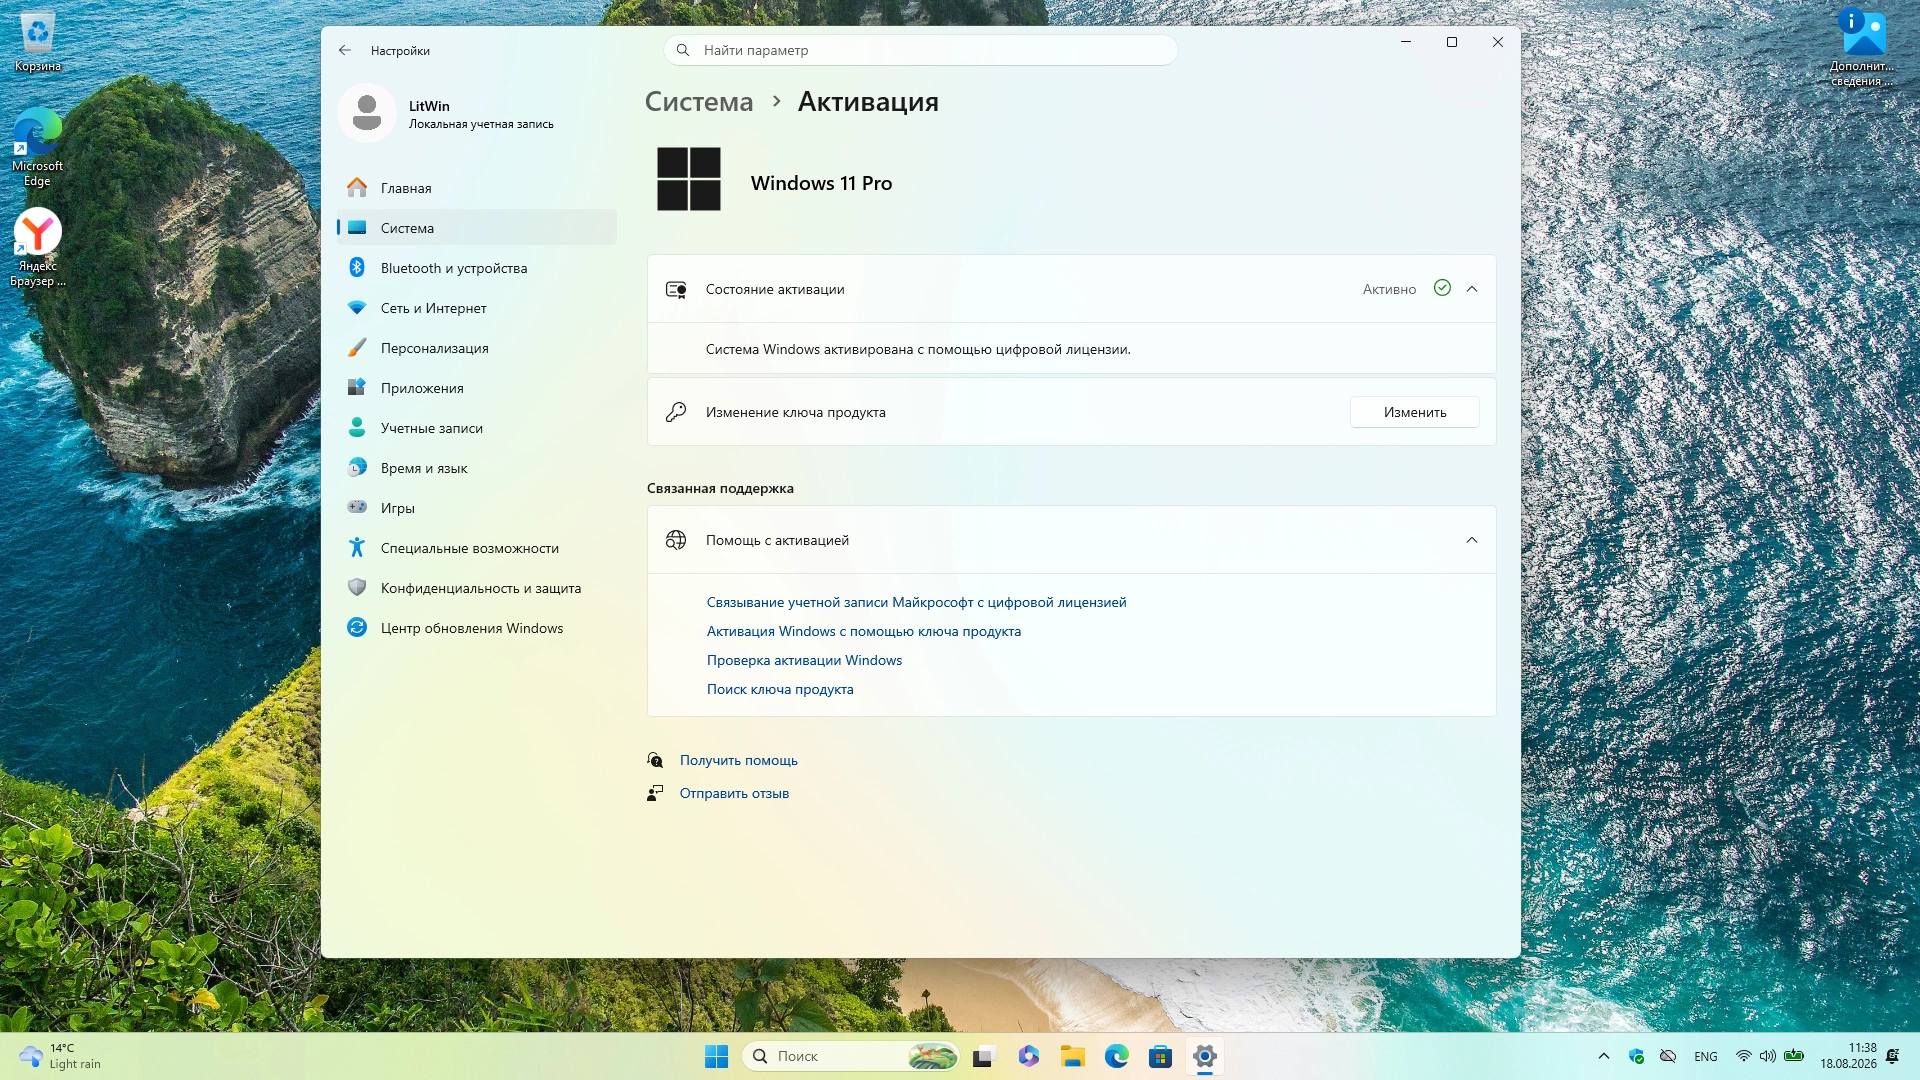Select the Дополнит... сведения desktop icon

coord(1862,47)
